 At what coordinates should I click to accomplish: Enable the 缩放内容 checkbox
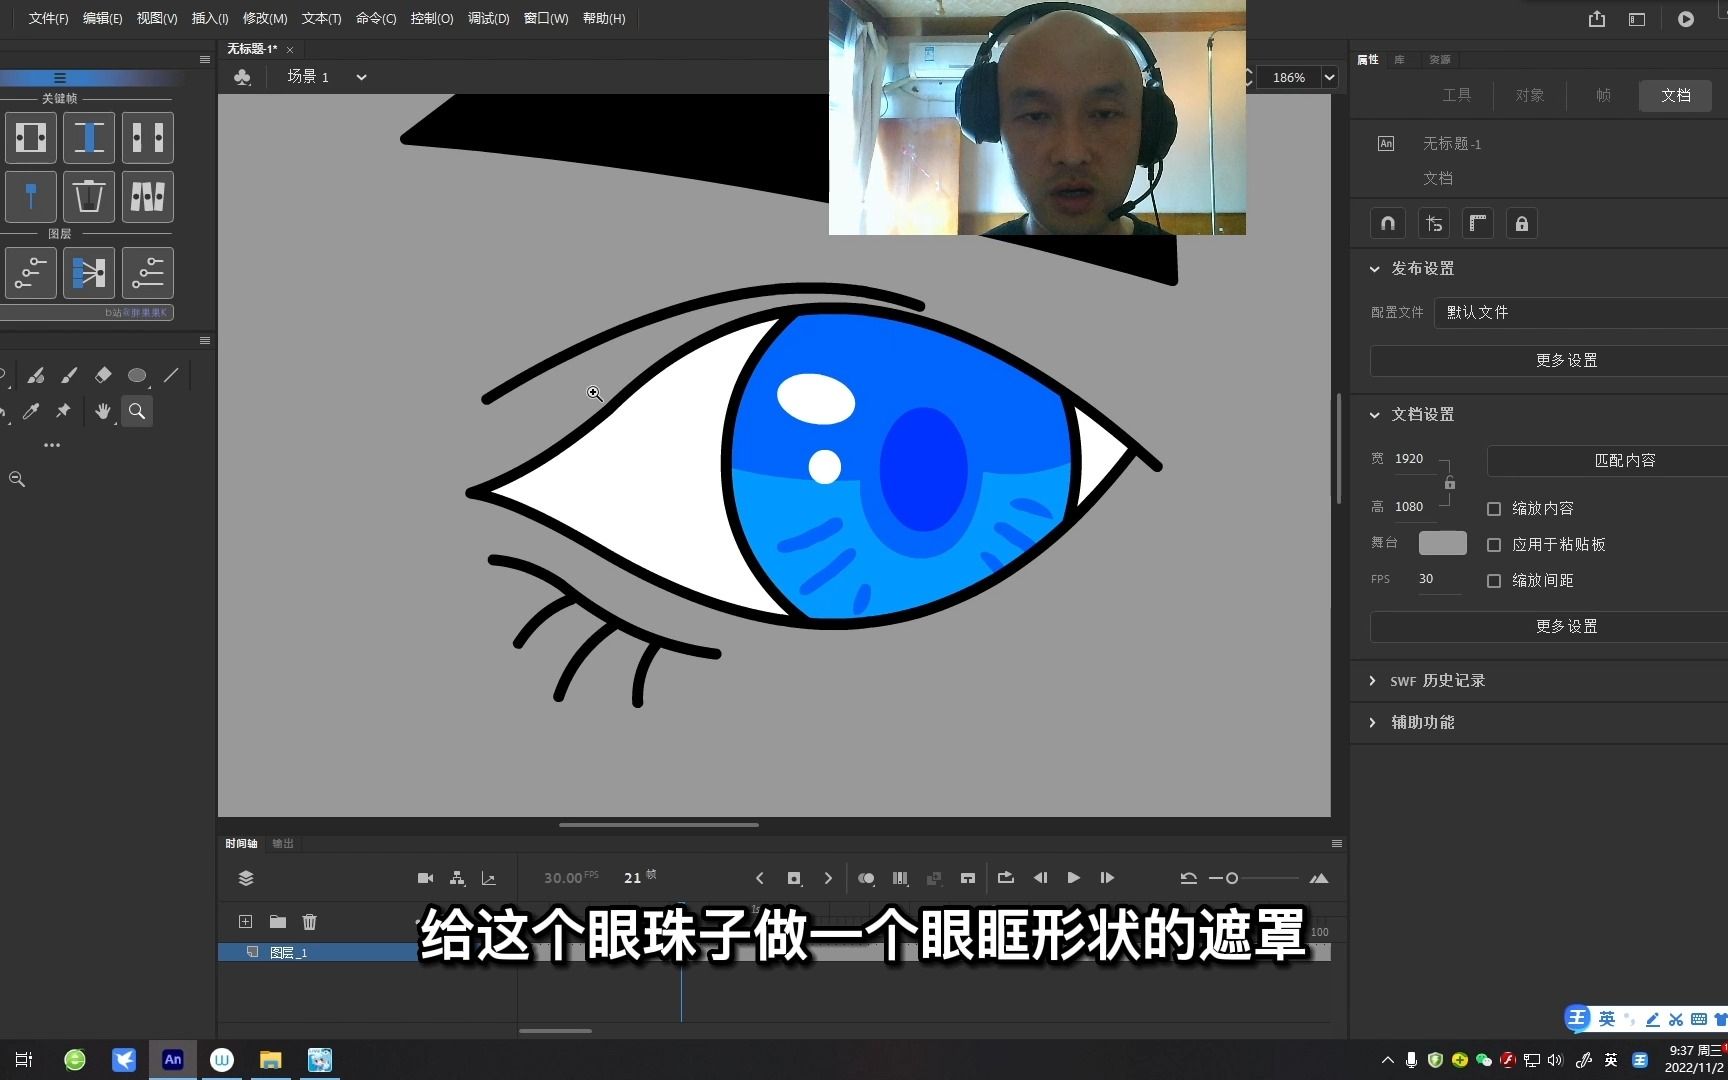[1494, 509]
